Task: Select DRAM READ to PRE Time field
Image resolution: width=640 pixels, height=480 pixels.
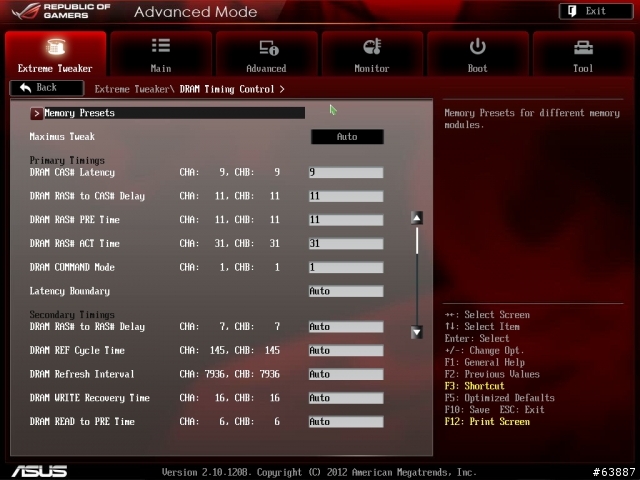Action: coord(346,422)
